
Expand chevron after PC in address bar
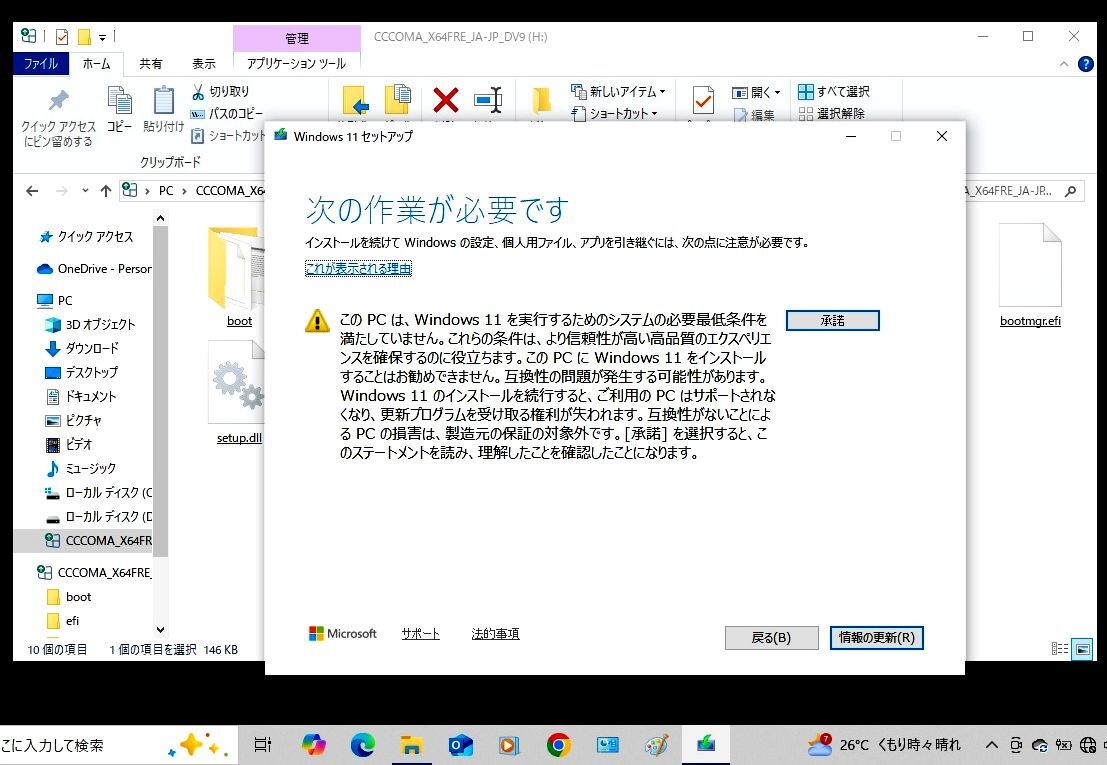pos(184,191)
